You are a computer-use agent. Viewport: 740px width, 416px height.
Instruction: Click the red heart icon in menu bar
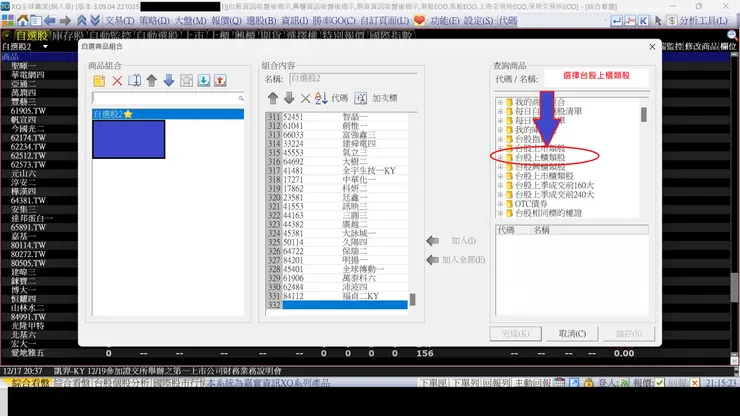click(x=419, y=20)
